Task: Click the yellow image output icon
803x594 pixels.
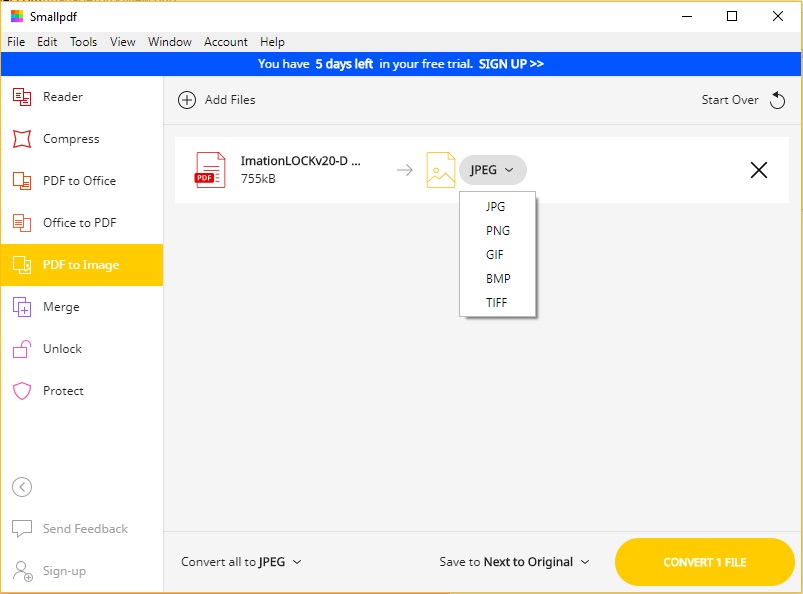Action: (x=440, y=170)
